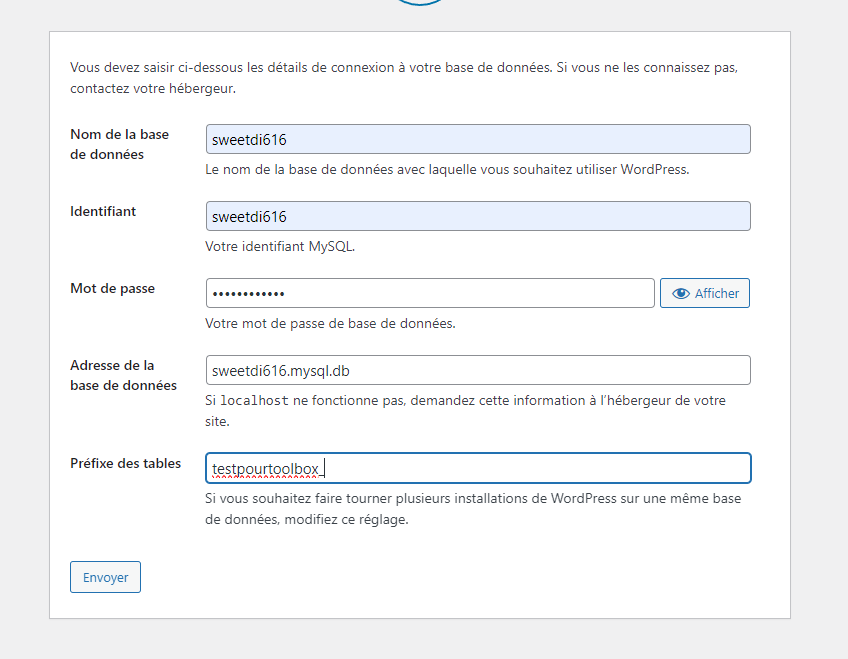848x659 pixels.
Task: Click the "localhost" code text
Action: click(254, 400)
